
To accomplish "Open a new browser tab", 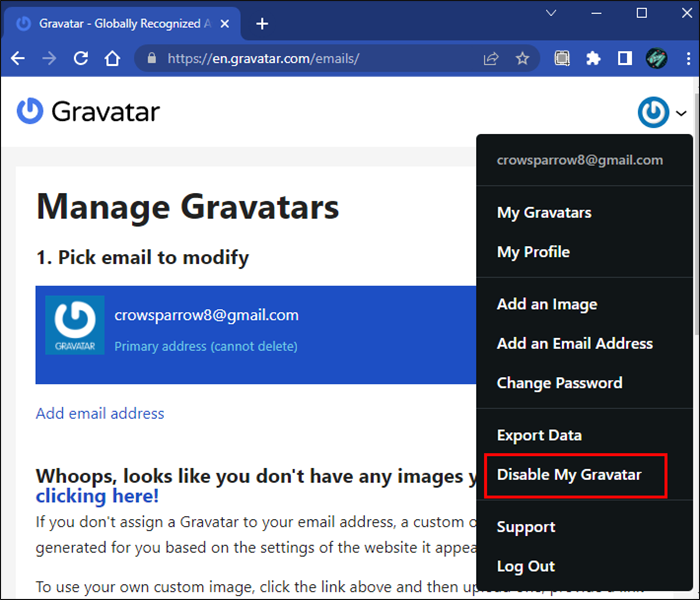I will coord(262,24).
